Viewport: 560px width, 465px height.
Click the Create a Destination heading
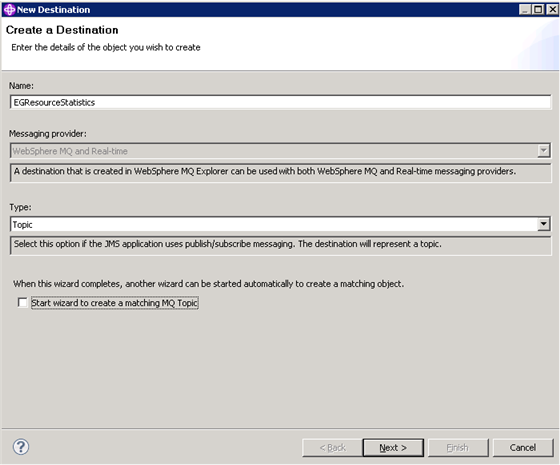[62, 30]
